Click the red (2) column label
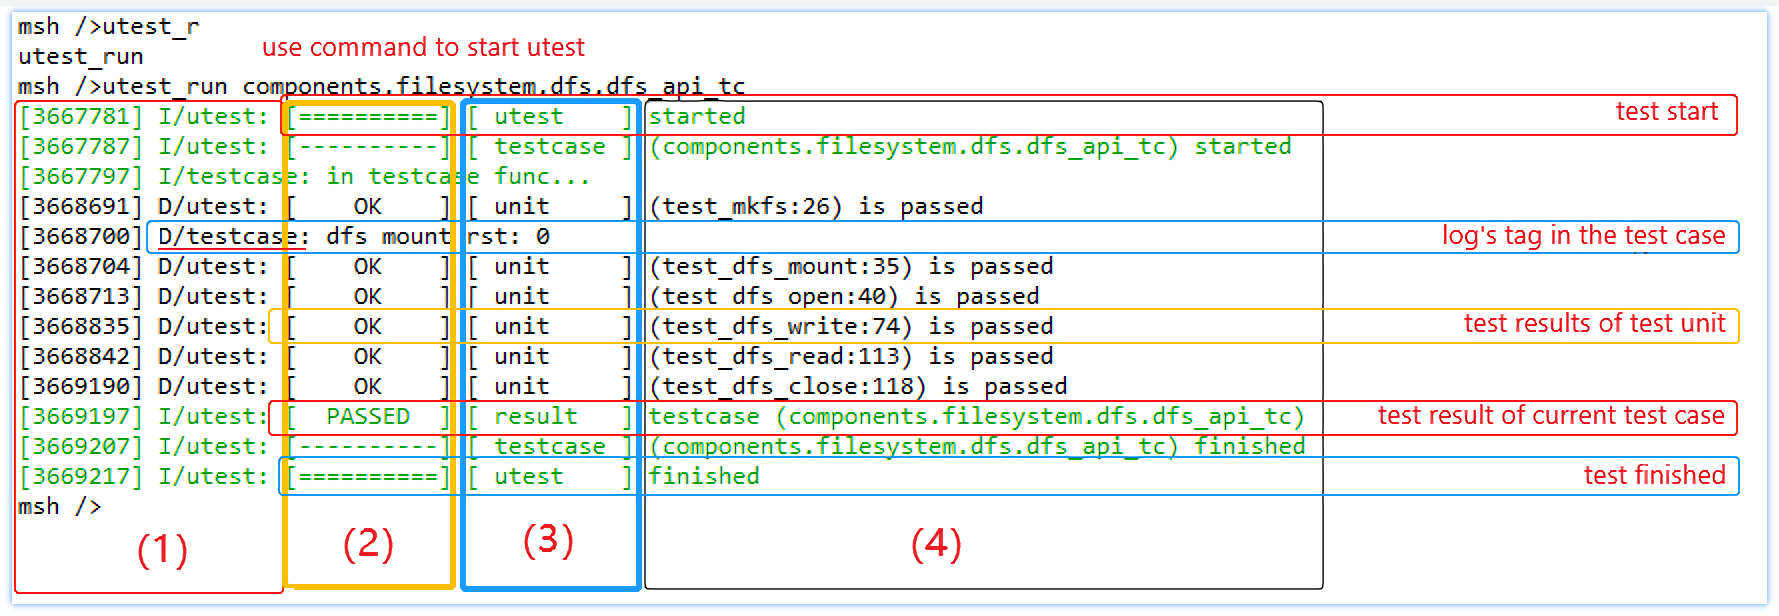 tap(368, 544)
